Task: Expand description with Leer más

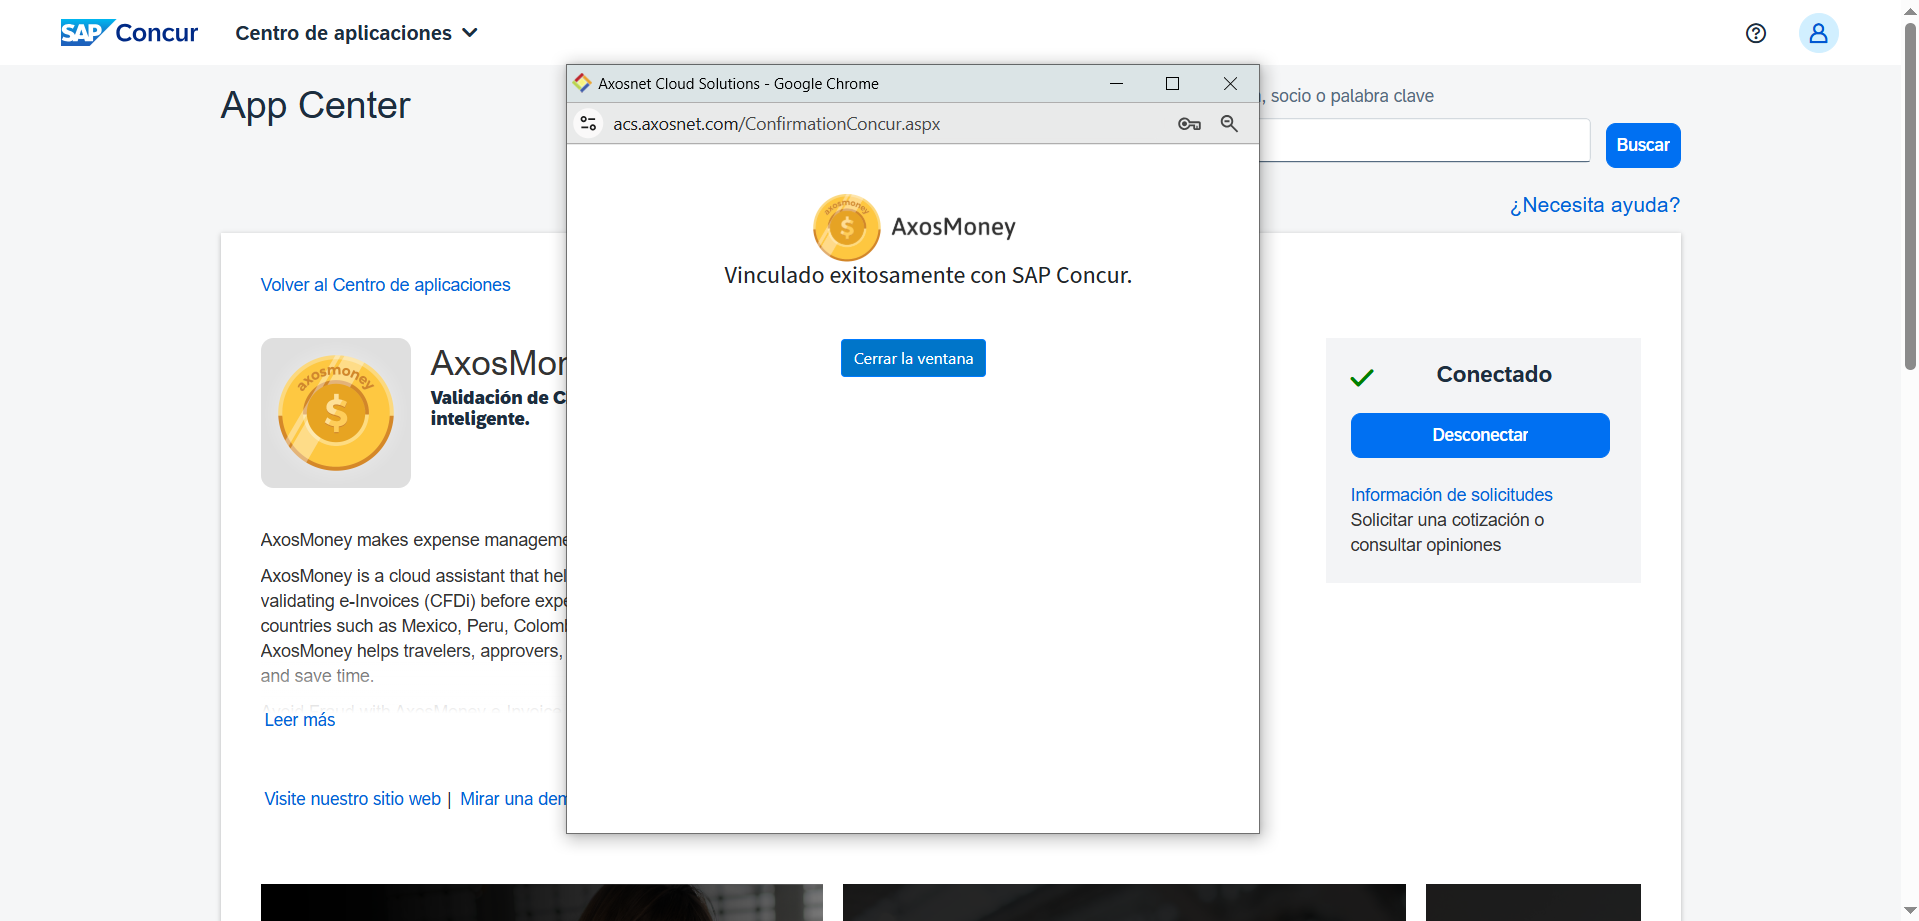Action: 300,720
